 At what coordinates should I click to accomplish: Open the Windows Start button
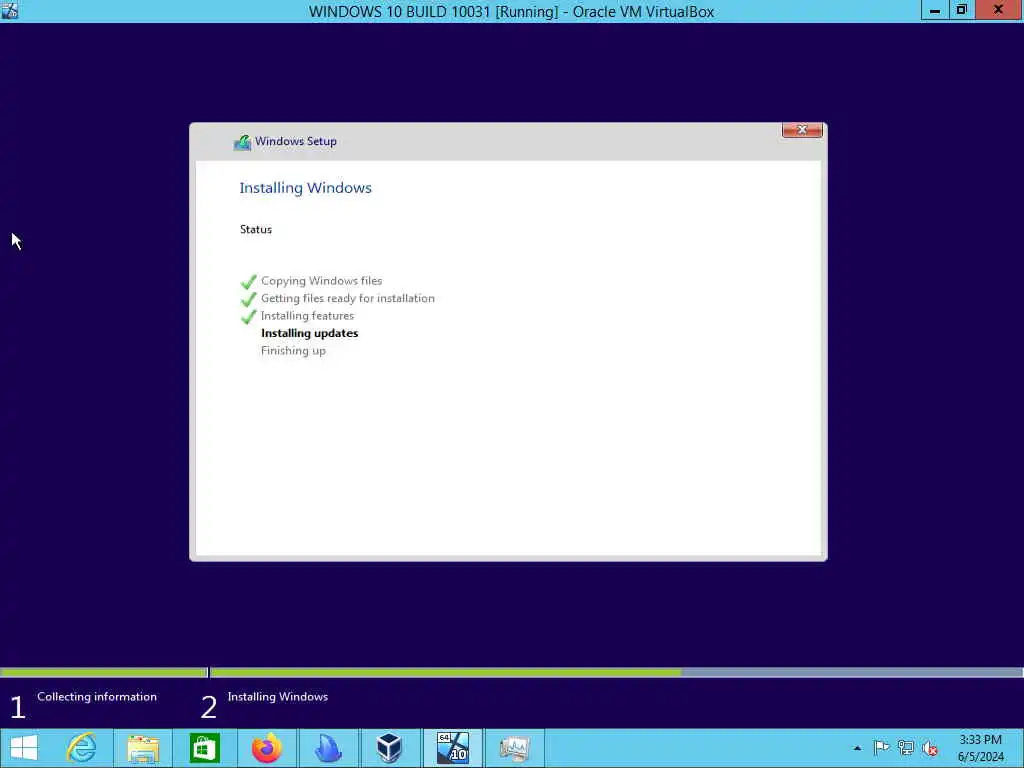coord(24,748)
